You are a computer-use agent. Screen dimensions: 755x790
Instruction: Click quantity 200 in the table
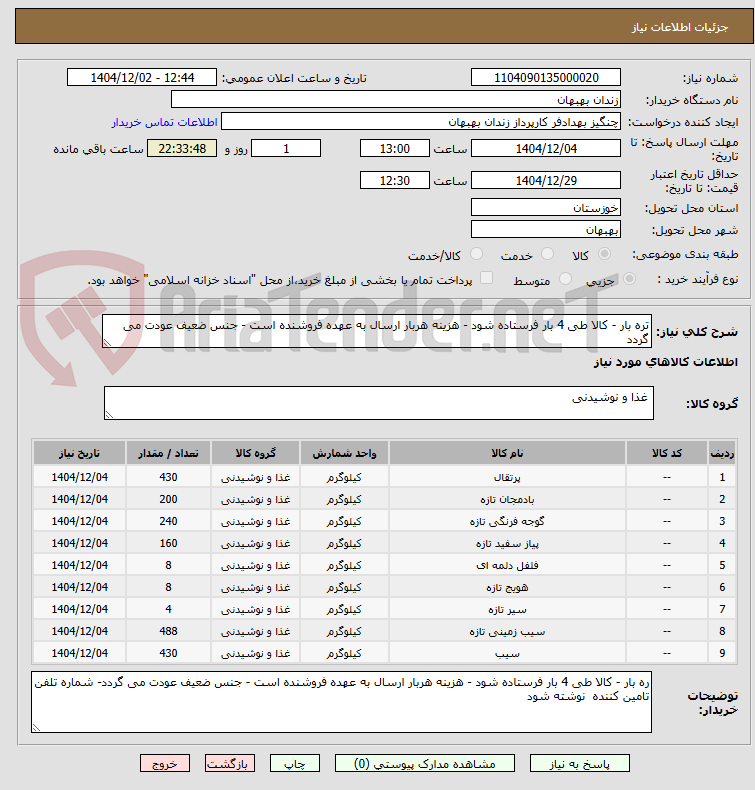pyautogui.click(x=168, y=499)
